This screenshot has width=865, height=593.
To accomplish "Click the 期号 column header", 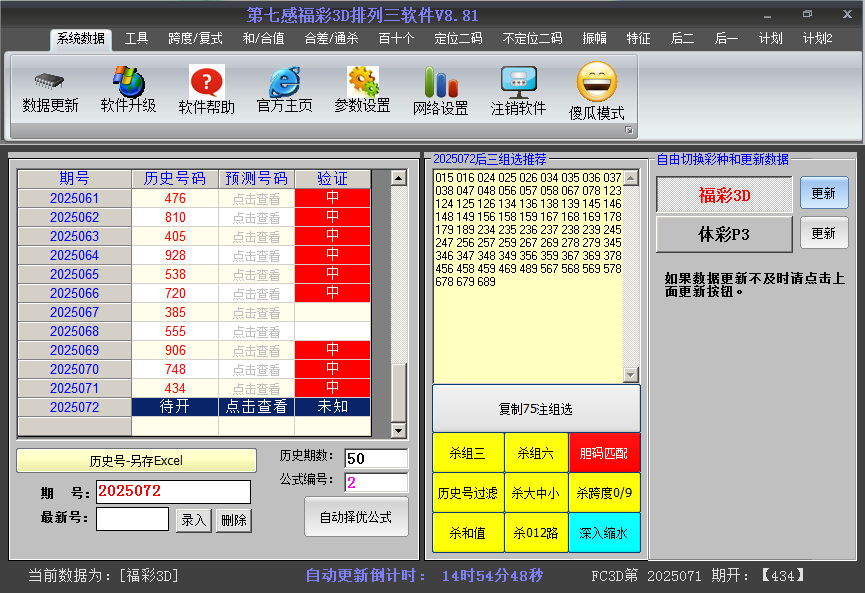I will [x=74, y=179].
